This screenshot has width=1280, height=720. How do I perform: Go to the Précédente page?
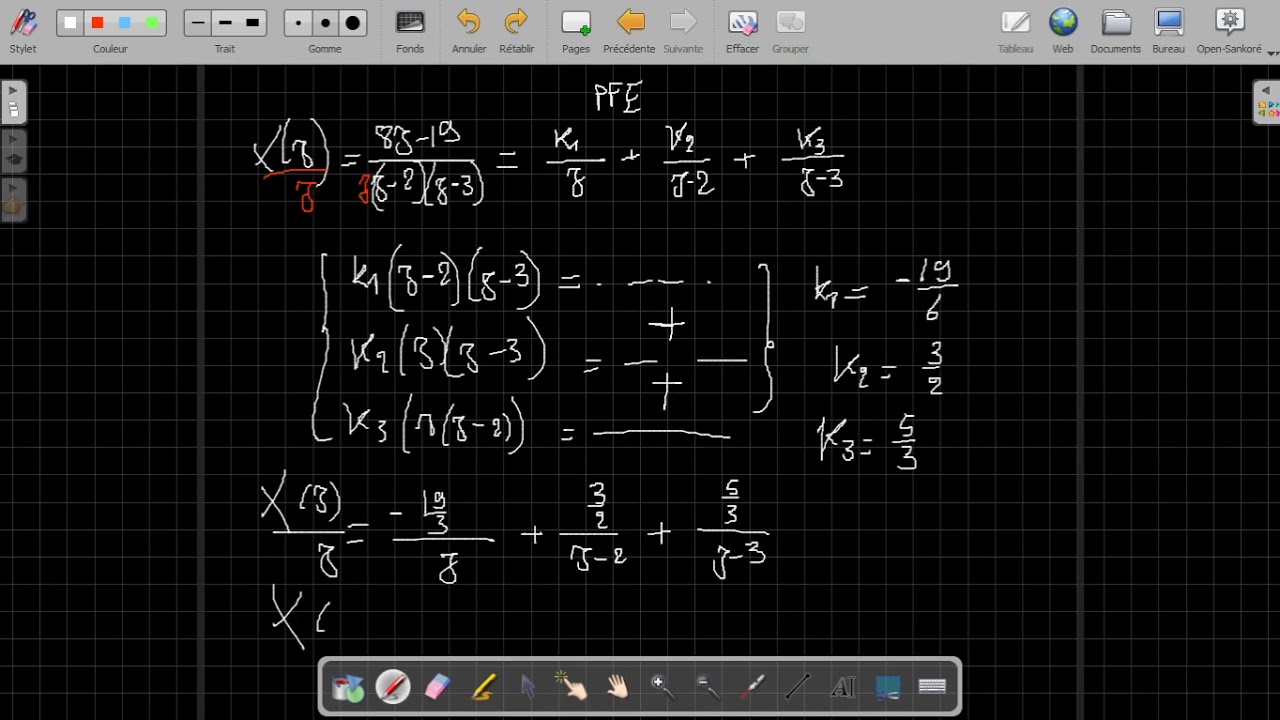[x=630, y=30]
